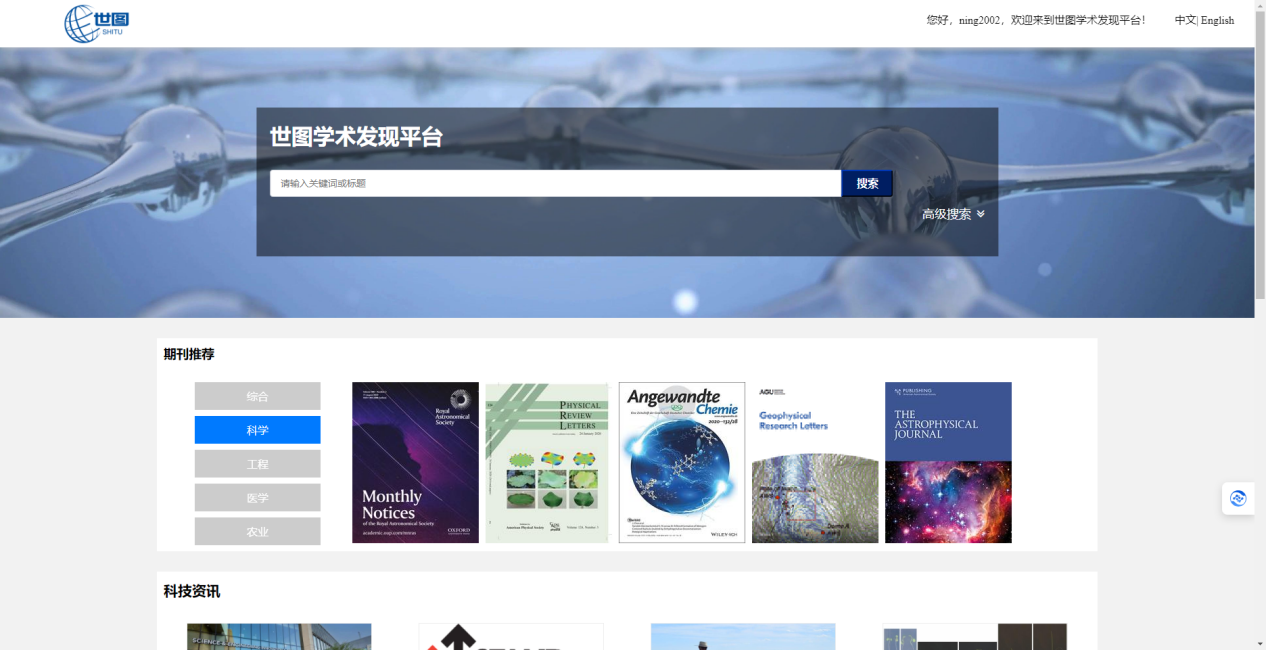Open the 农业 journal category
This screenshot has width=1266, height=650.
click(x=257, y=531)
